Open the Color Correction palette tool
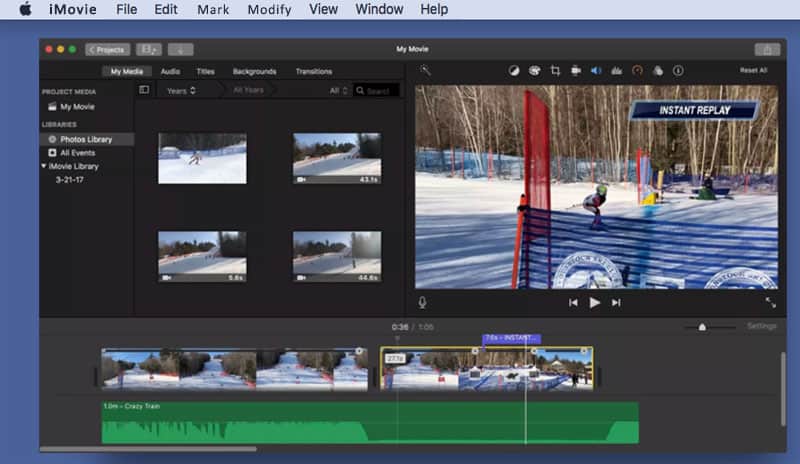 [x=534, y=71]
